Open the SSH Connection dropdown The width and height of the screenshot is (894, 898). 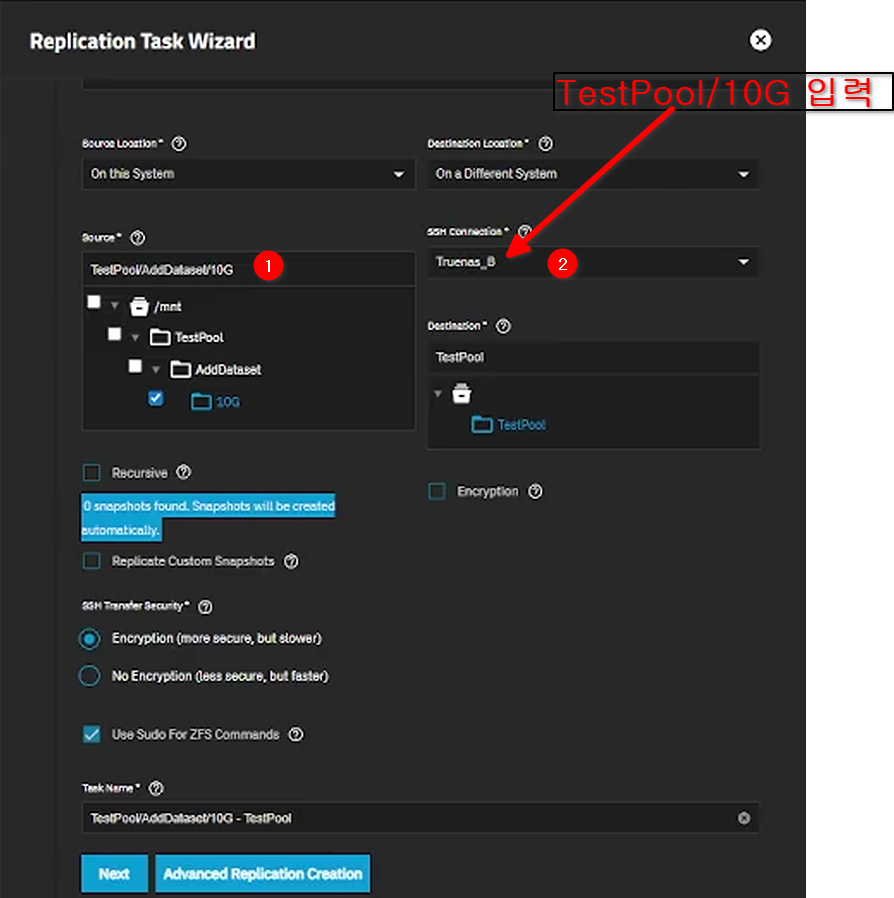[x=592, y=263]
